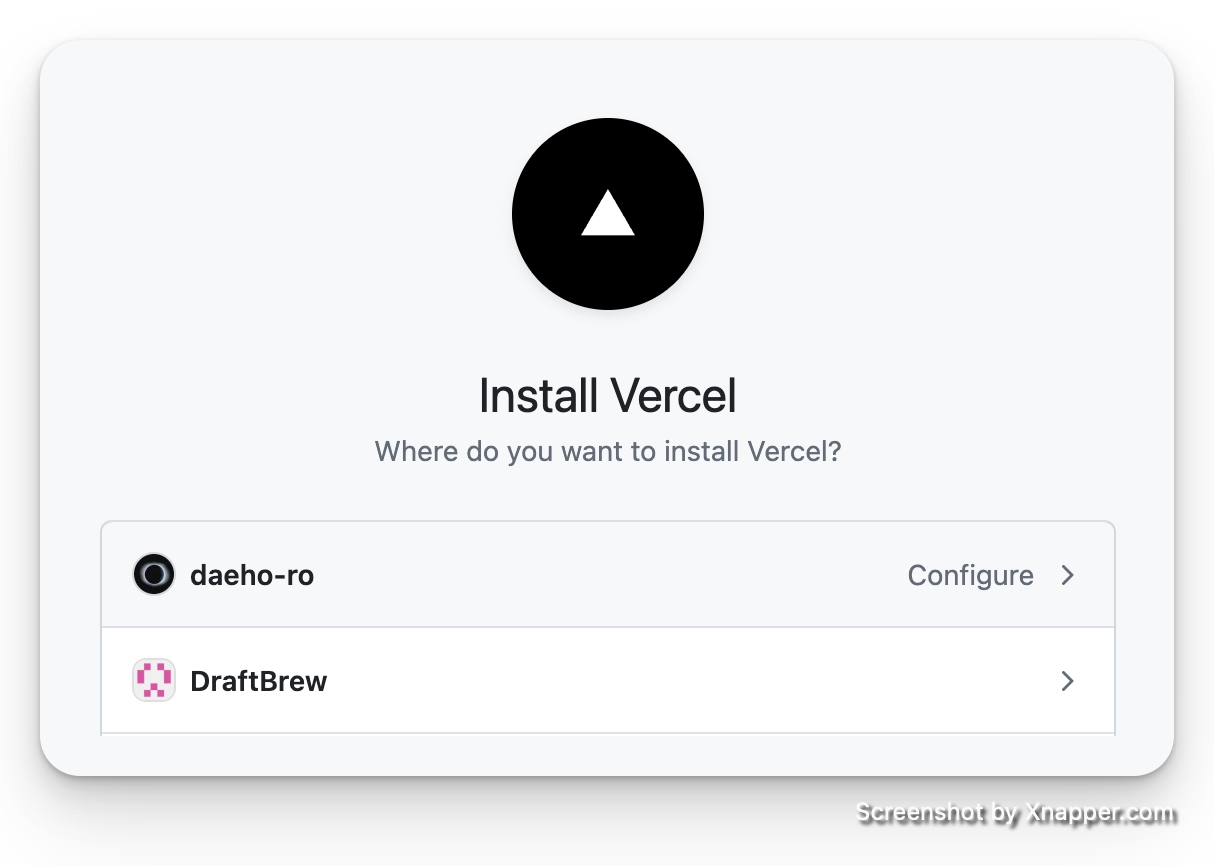Select the daeho-ro account name
1214x866 pixels.
[x=252, y=575]
